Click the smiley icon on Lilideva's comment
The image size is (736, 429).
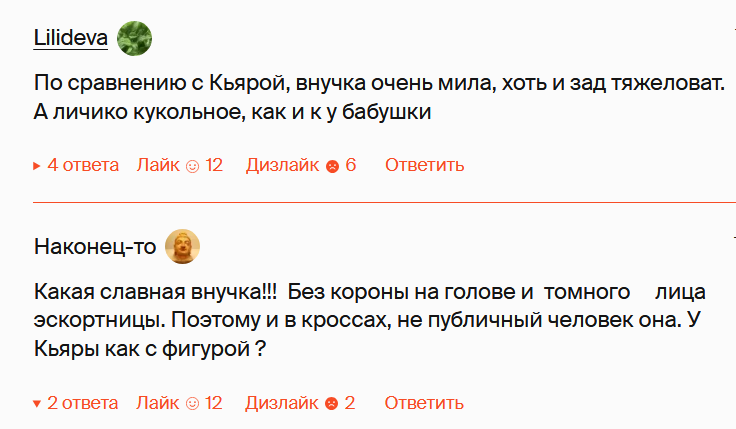[x=193, y=166]
